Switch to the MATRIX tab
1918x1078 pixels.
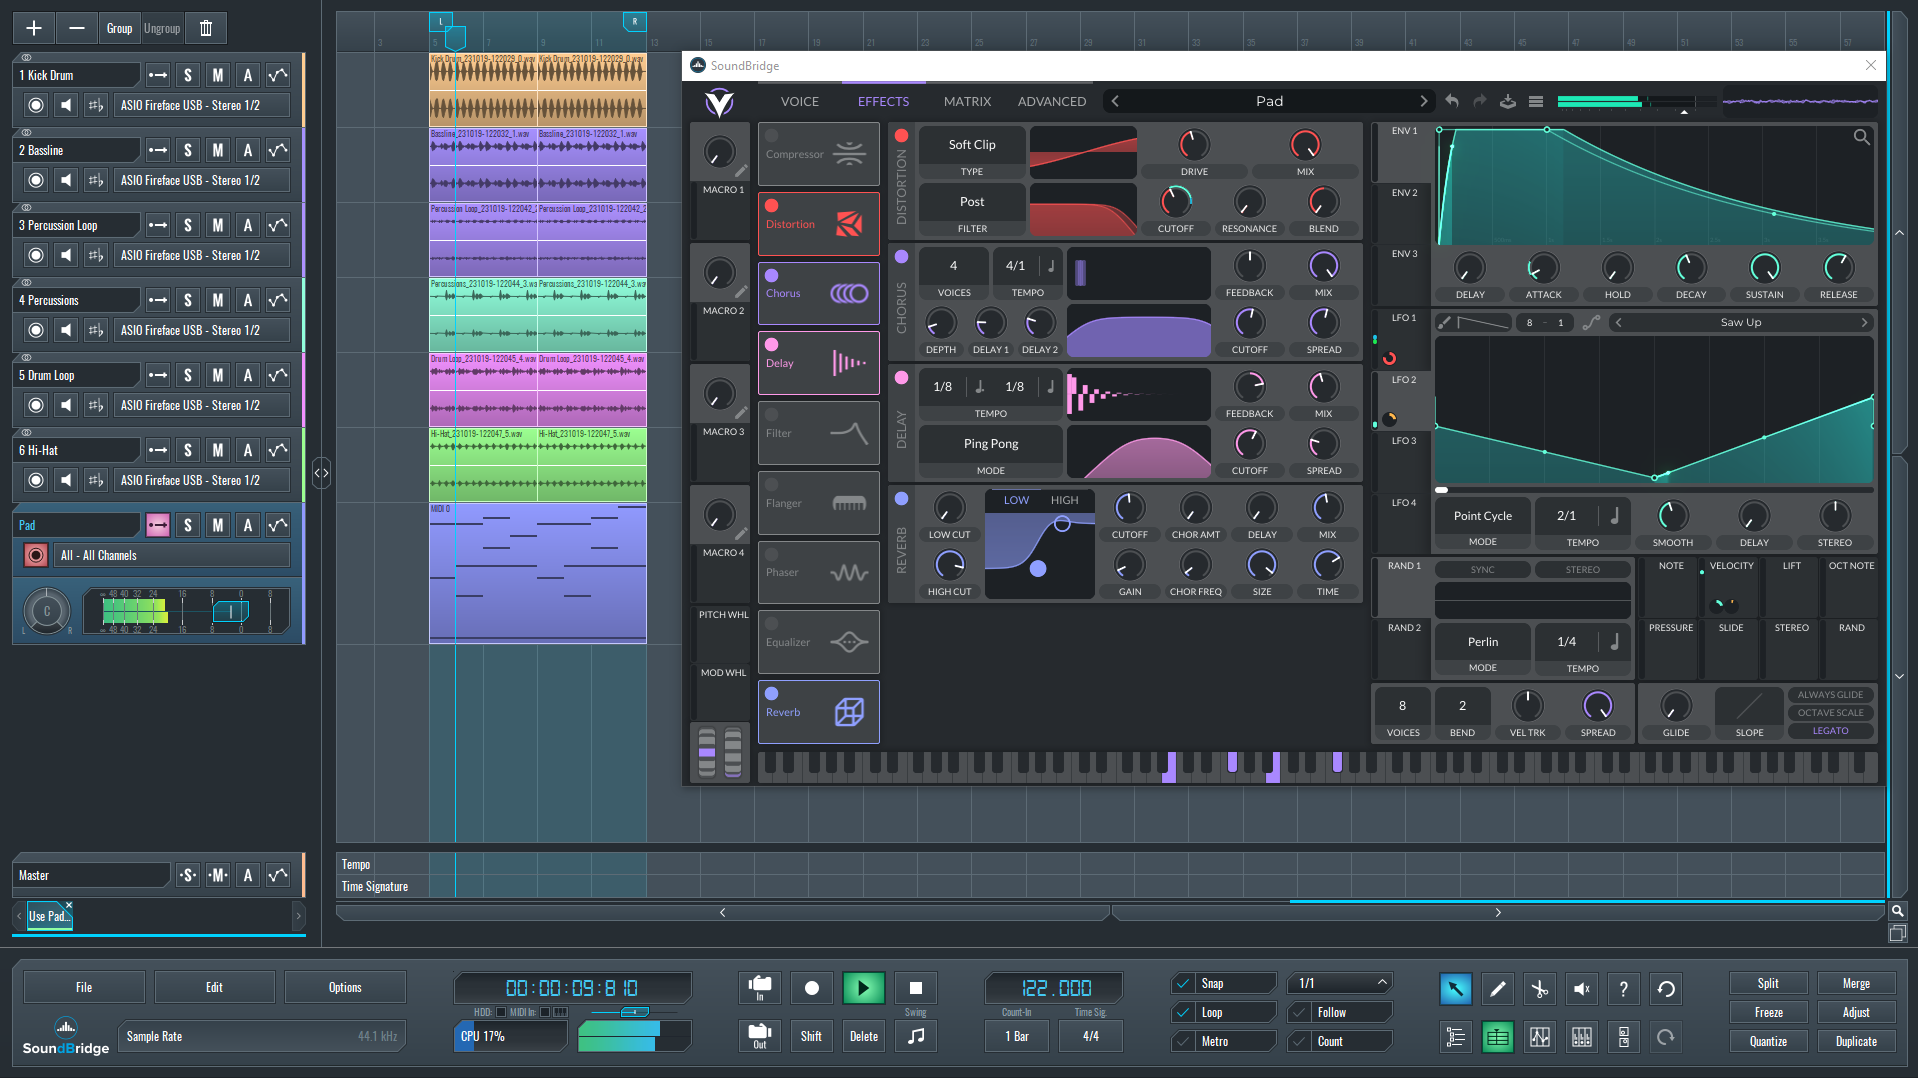point(966,101)
